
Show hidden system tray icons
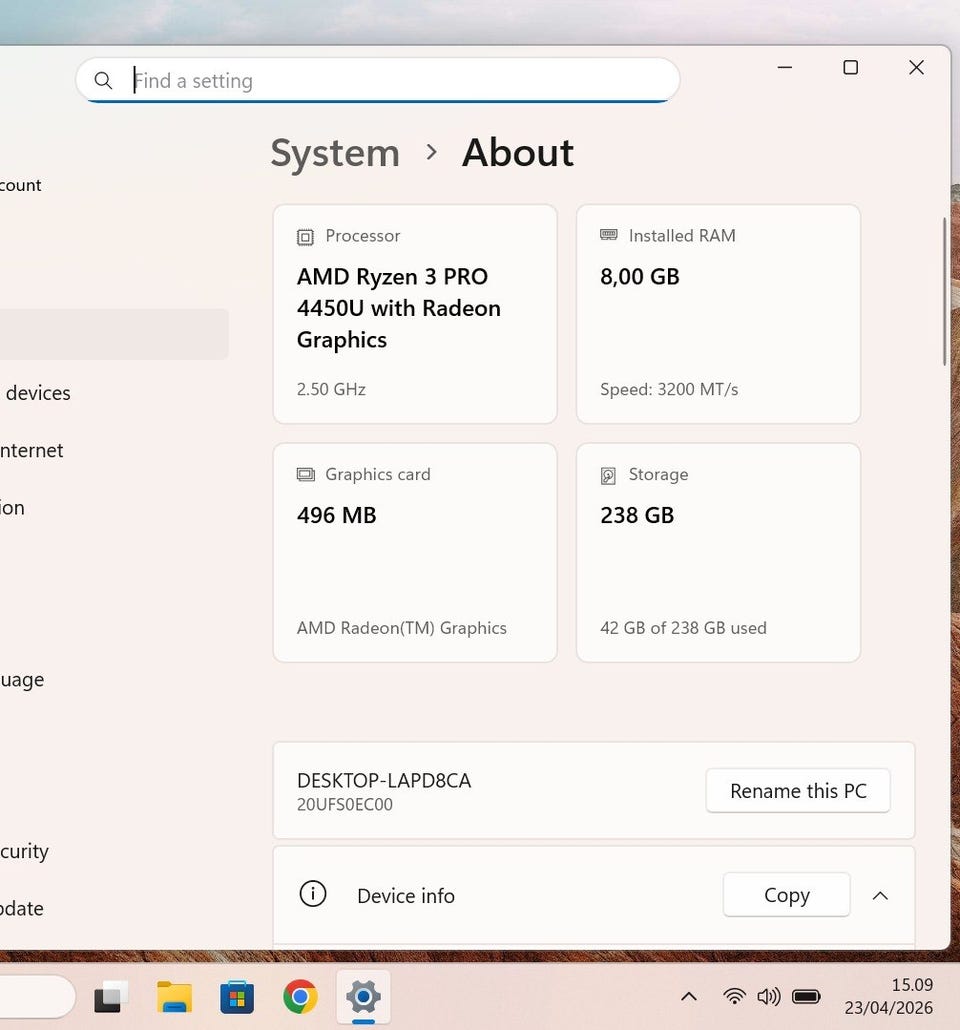point(689,996)
